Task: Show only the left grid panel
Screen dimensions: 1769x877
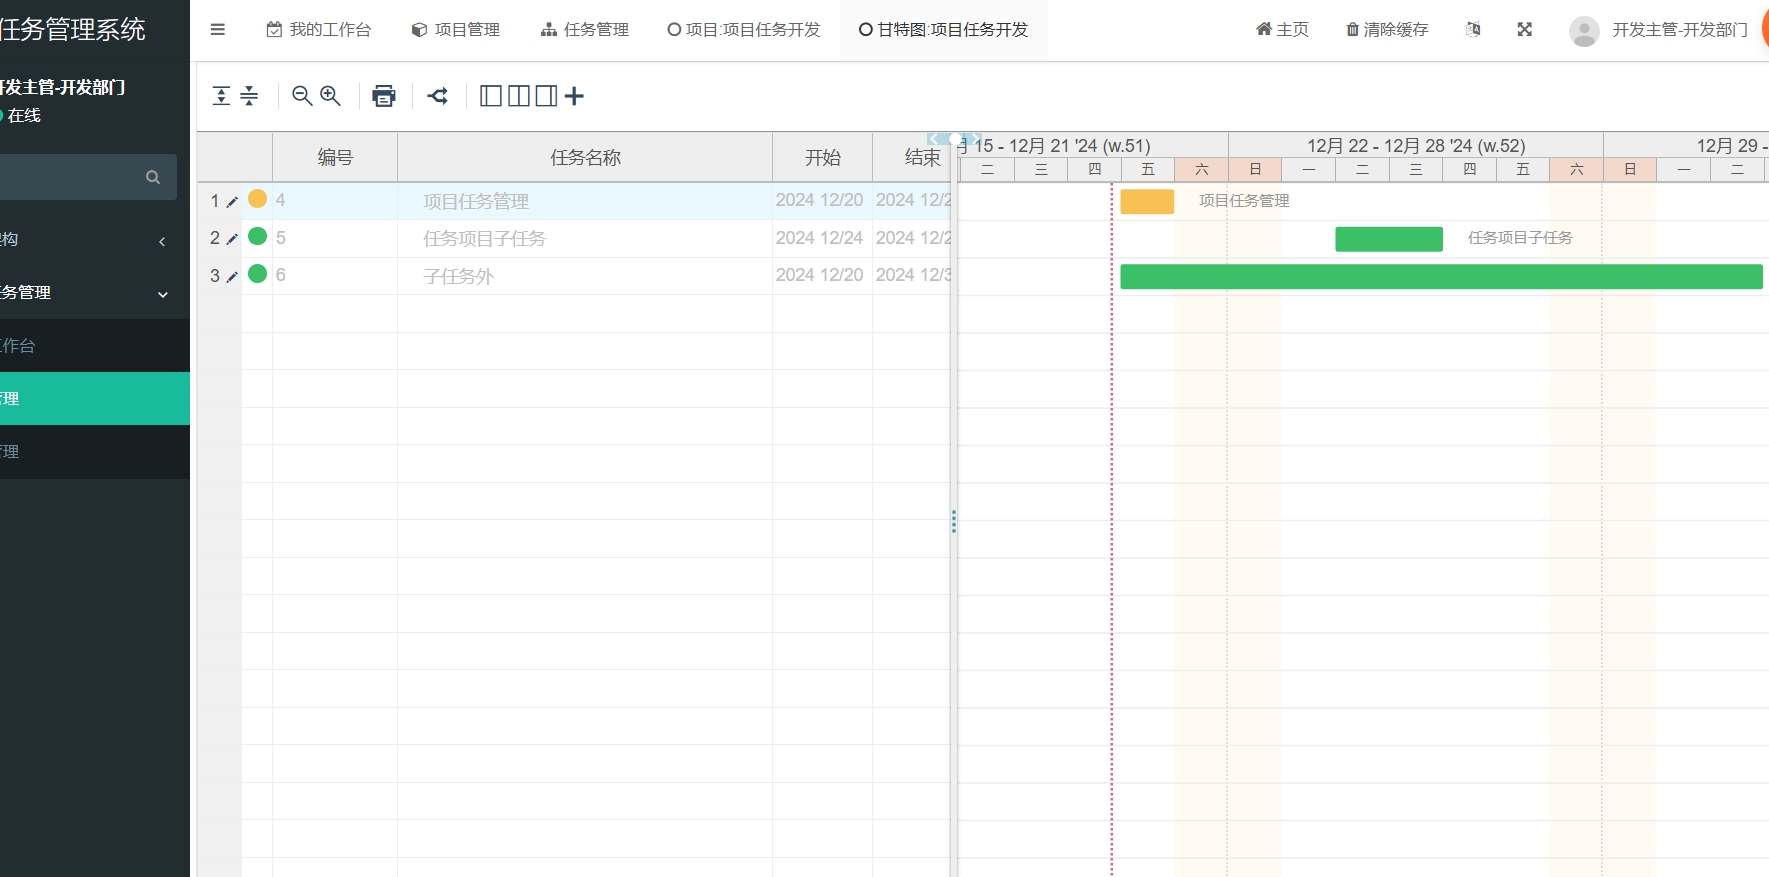Action: pos(491,96)
